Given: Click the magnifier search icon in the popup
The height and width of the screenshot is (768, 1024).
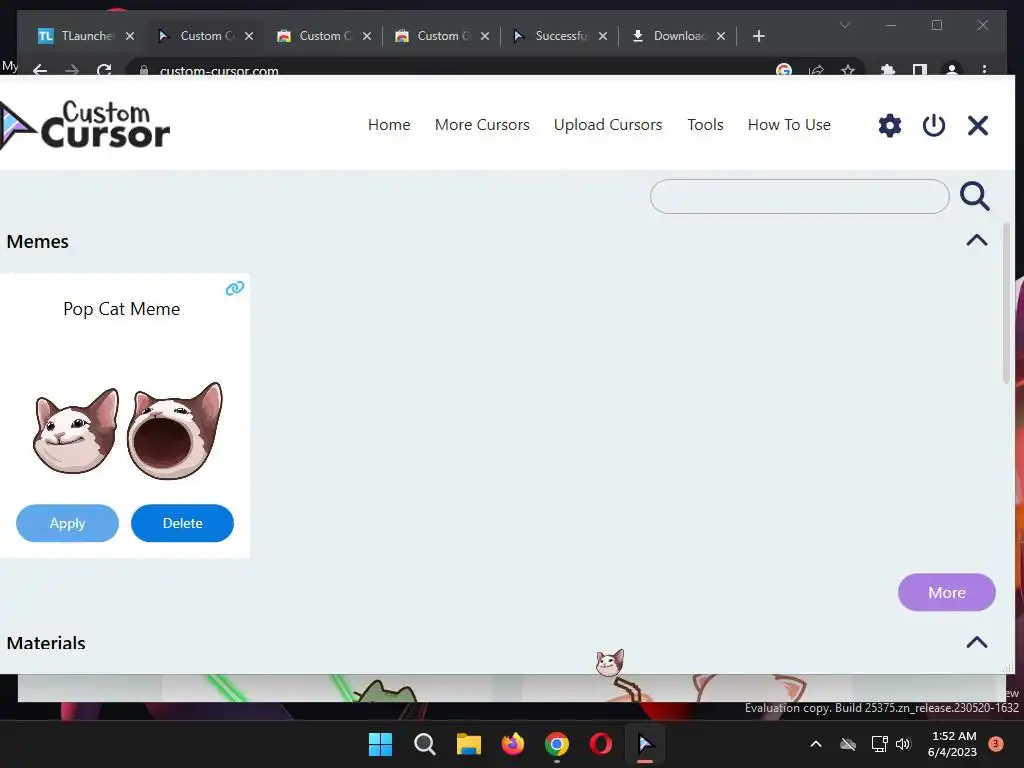Looking at the screenshot, I should coord(974,196).
